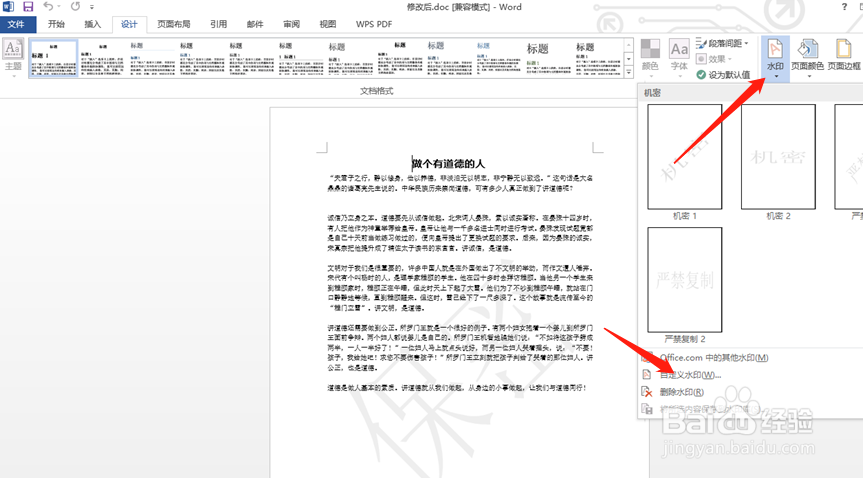Viewport: 863px width, 478px height.
Task: Click the Redo/Repeat icon
Action: 75,7
